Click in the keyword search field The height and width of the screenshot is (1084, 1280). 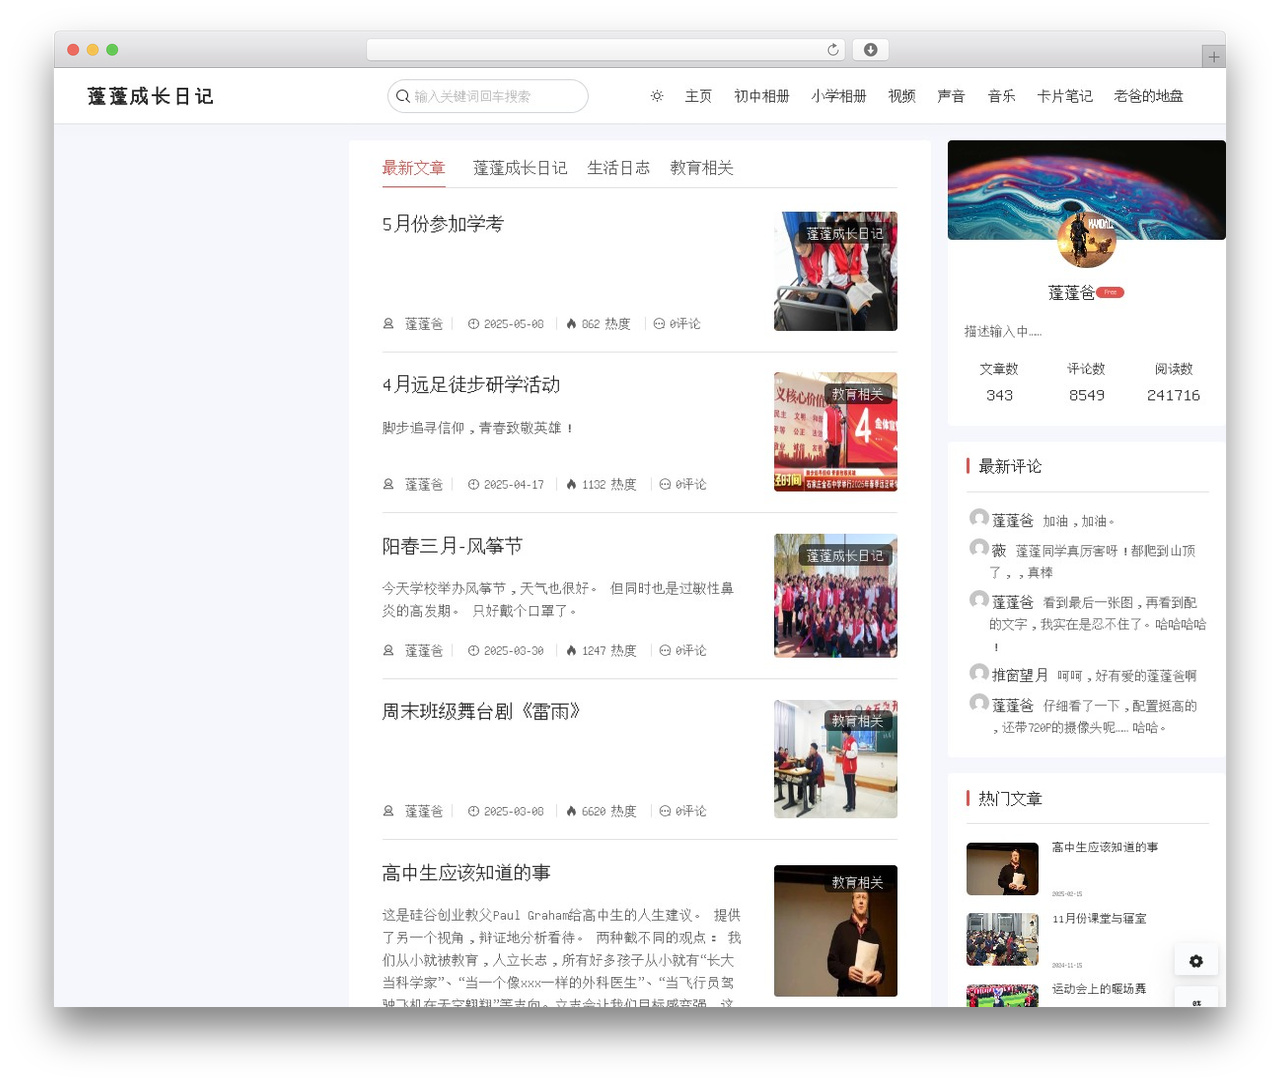[488, 96]
